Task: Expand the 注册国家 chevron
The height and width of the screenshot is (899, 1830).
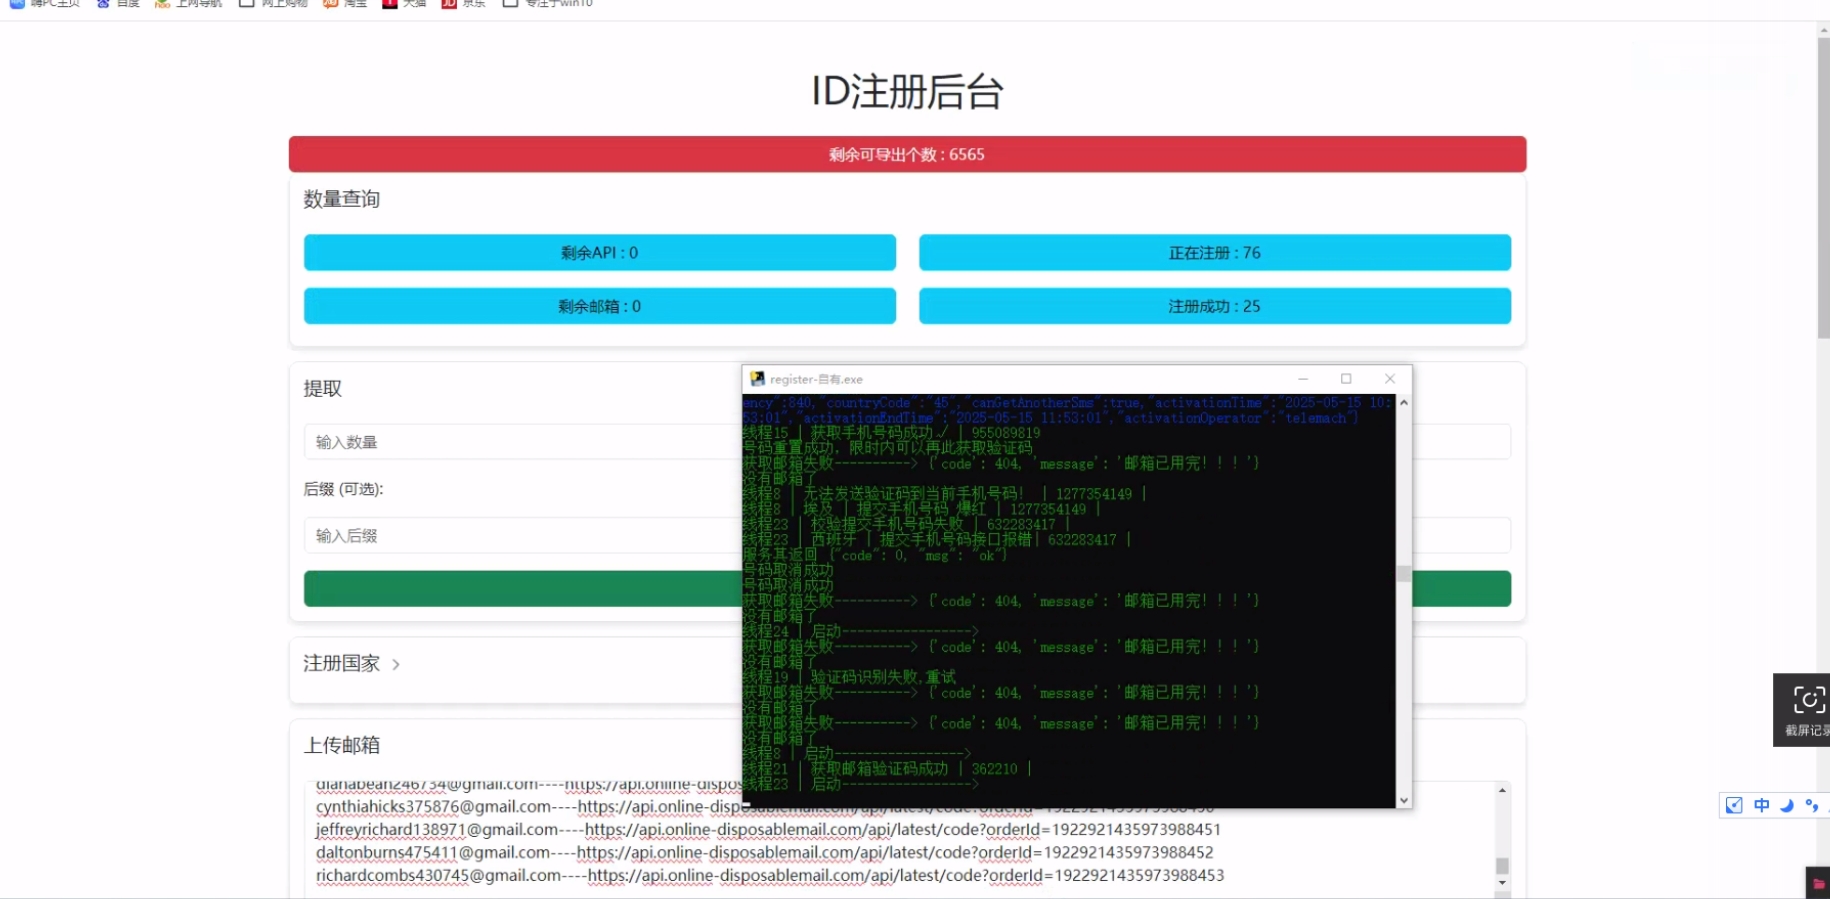Action: (396, 664)
